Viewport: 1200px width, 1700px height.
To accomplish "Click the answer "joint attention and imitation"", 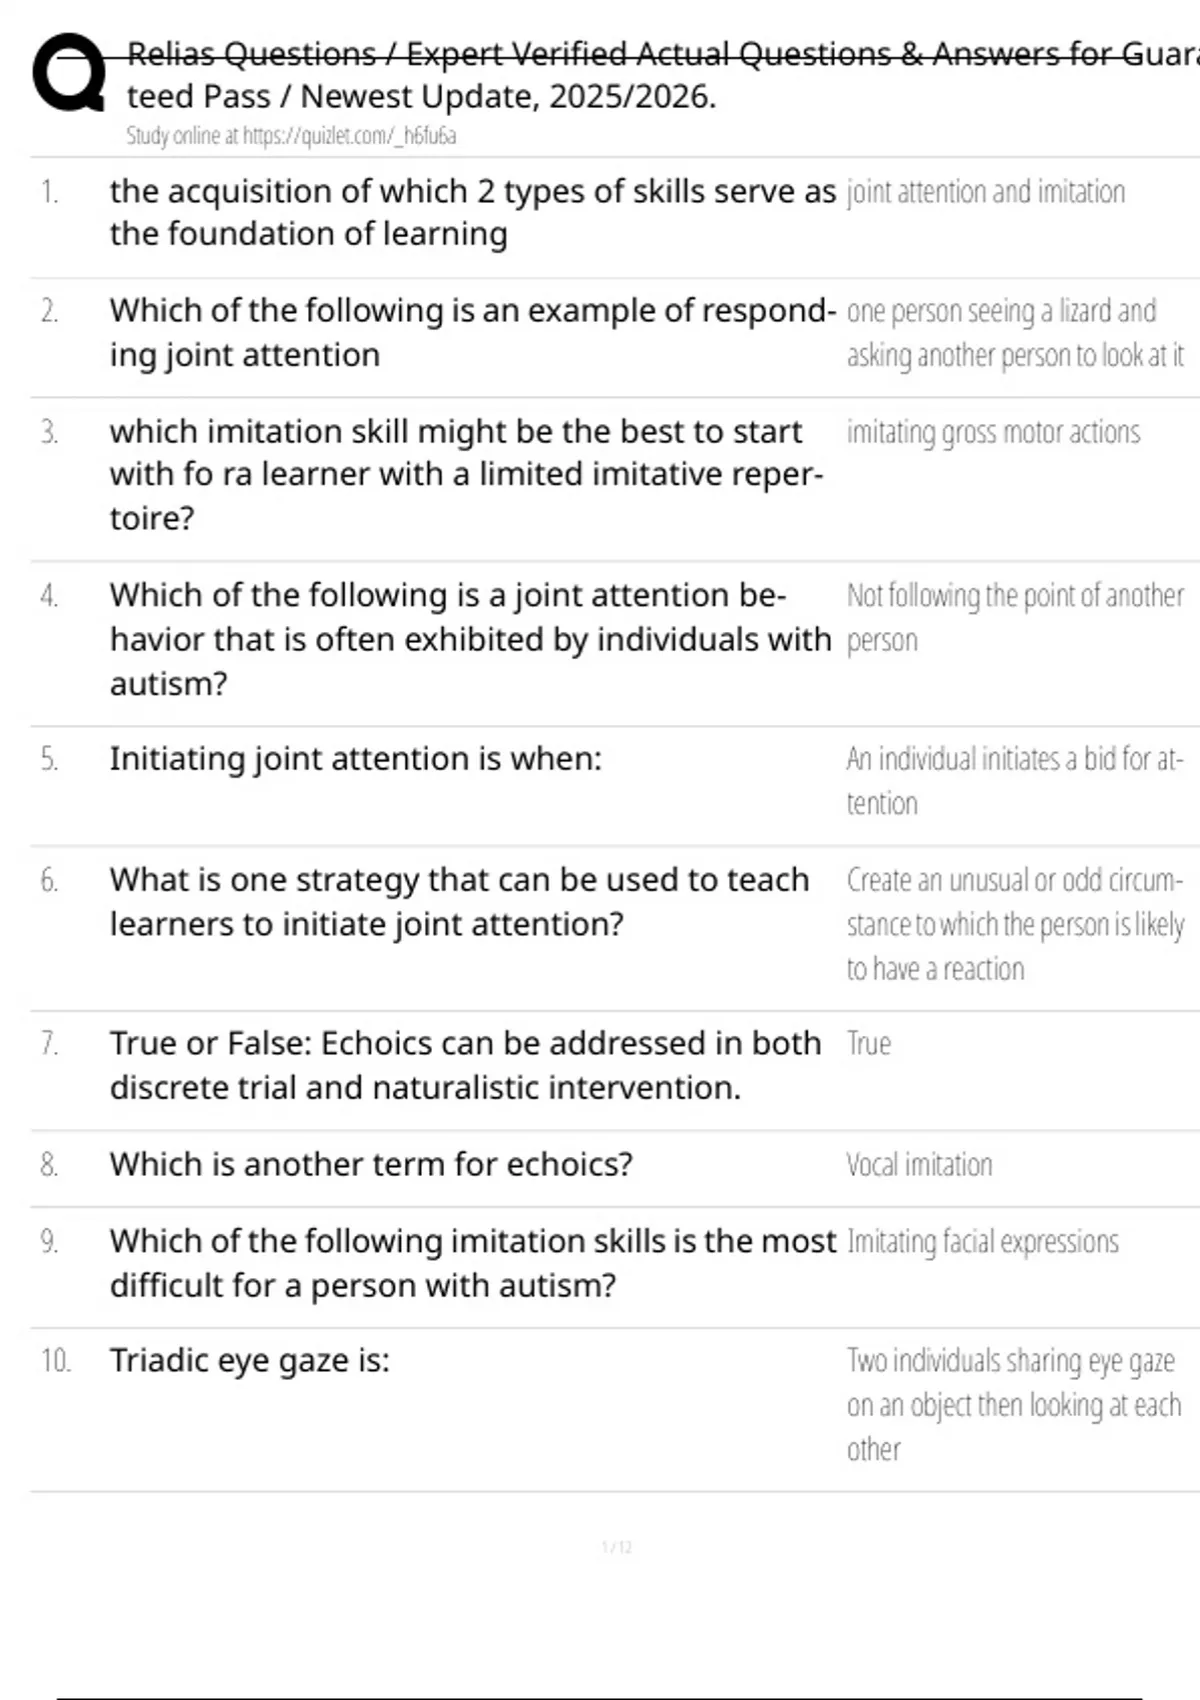I will tap(985, 192).
